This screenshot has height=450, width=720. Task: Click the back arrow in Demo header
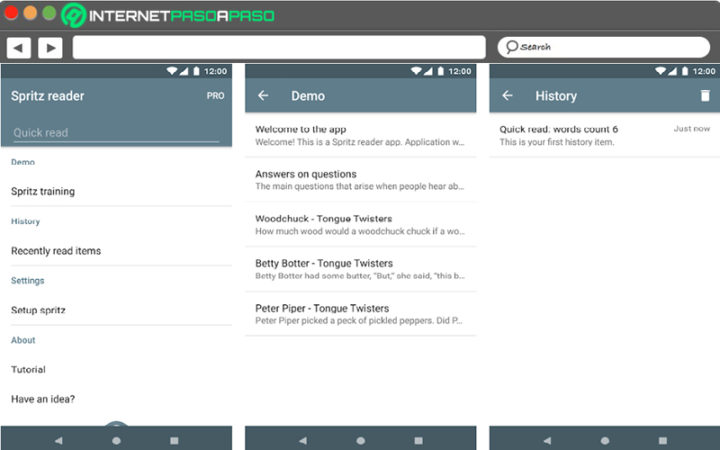pyautogui.click(x=263, y=96)
